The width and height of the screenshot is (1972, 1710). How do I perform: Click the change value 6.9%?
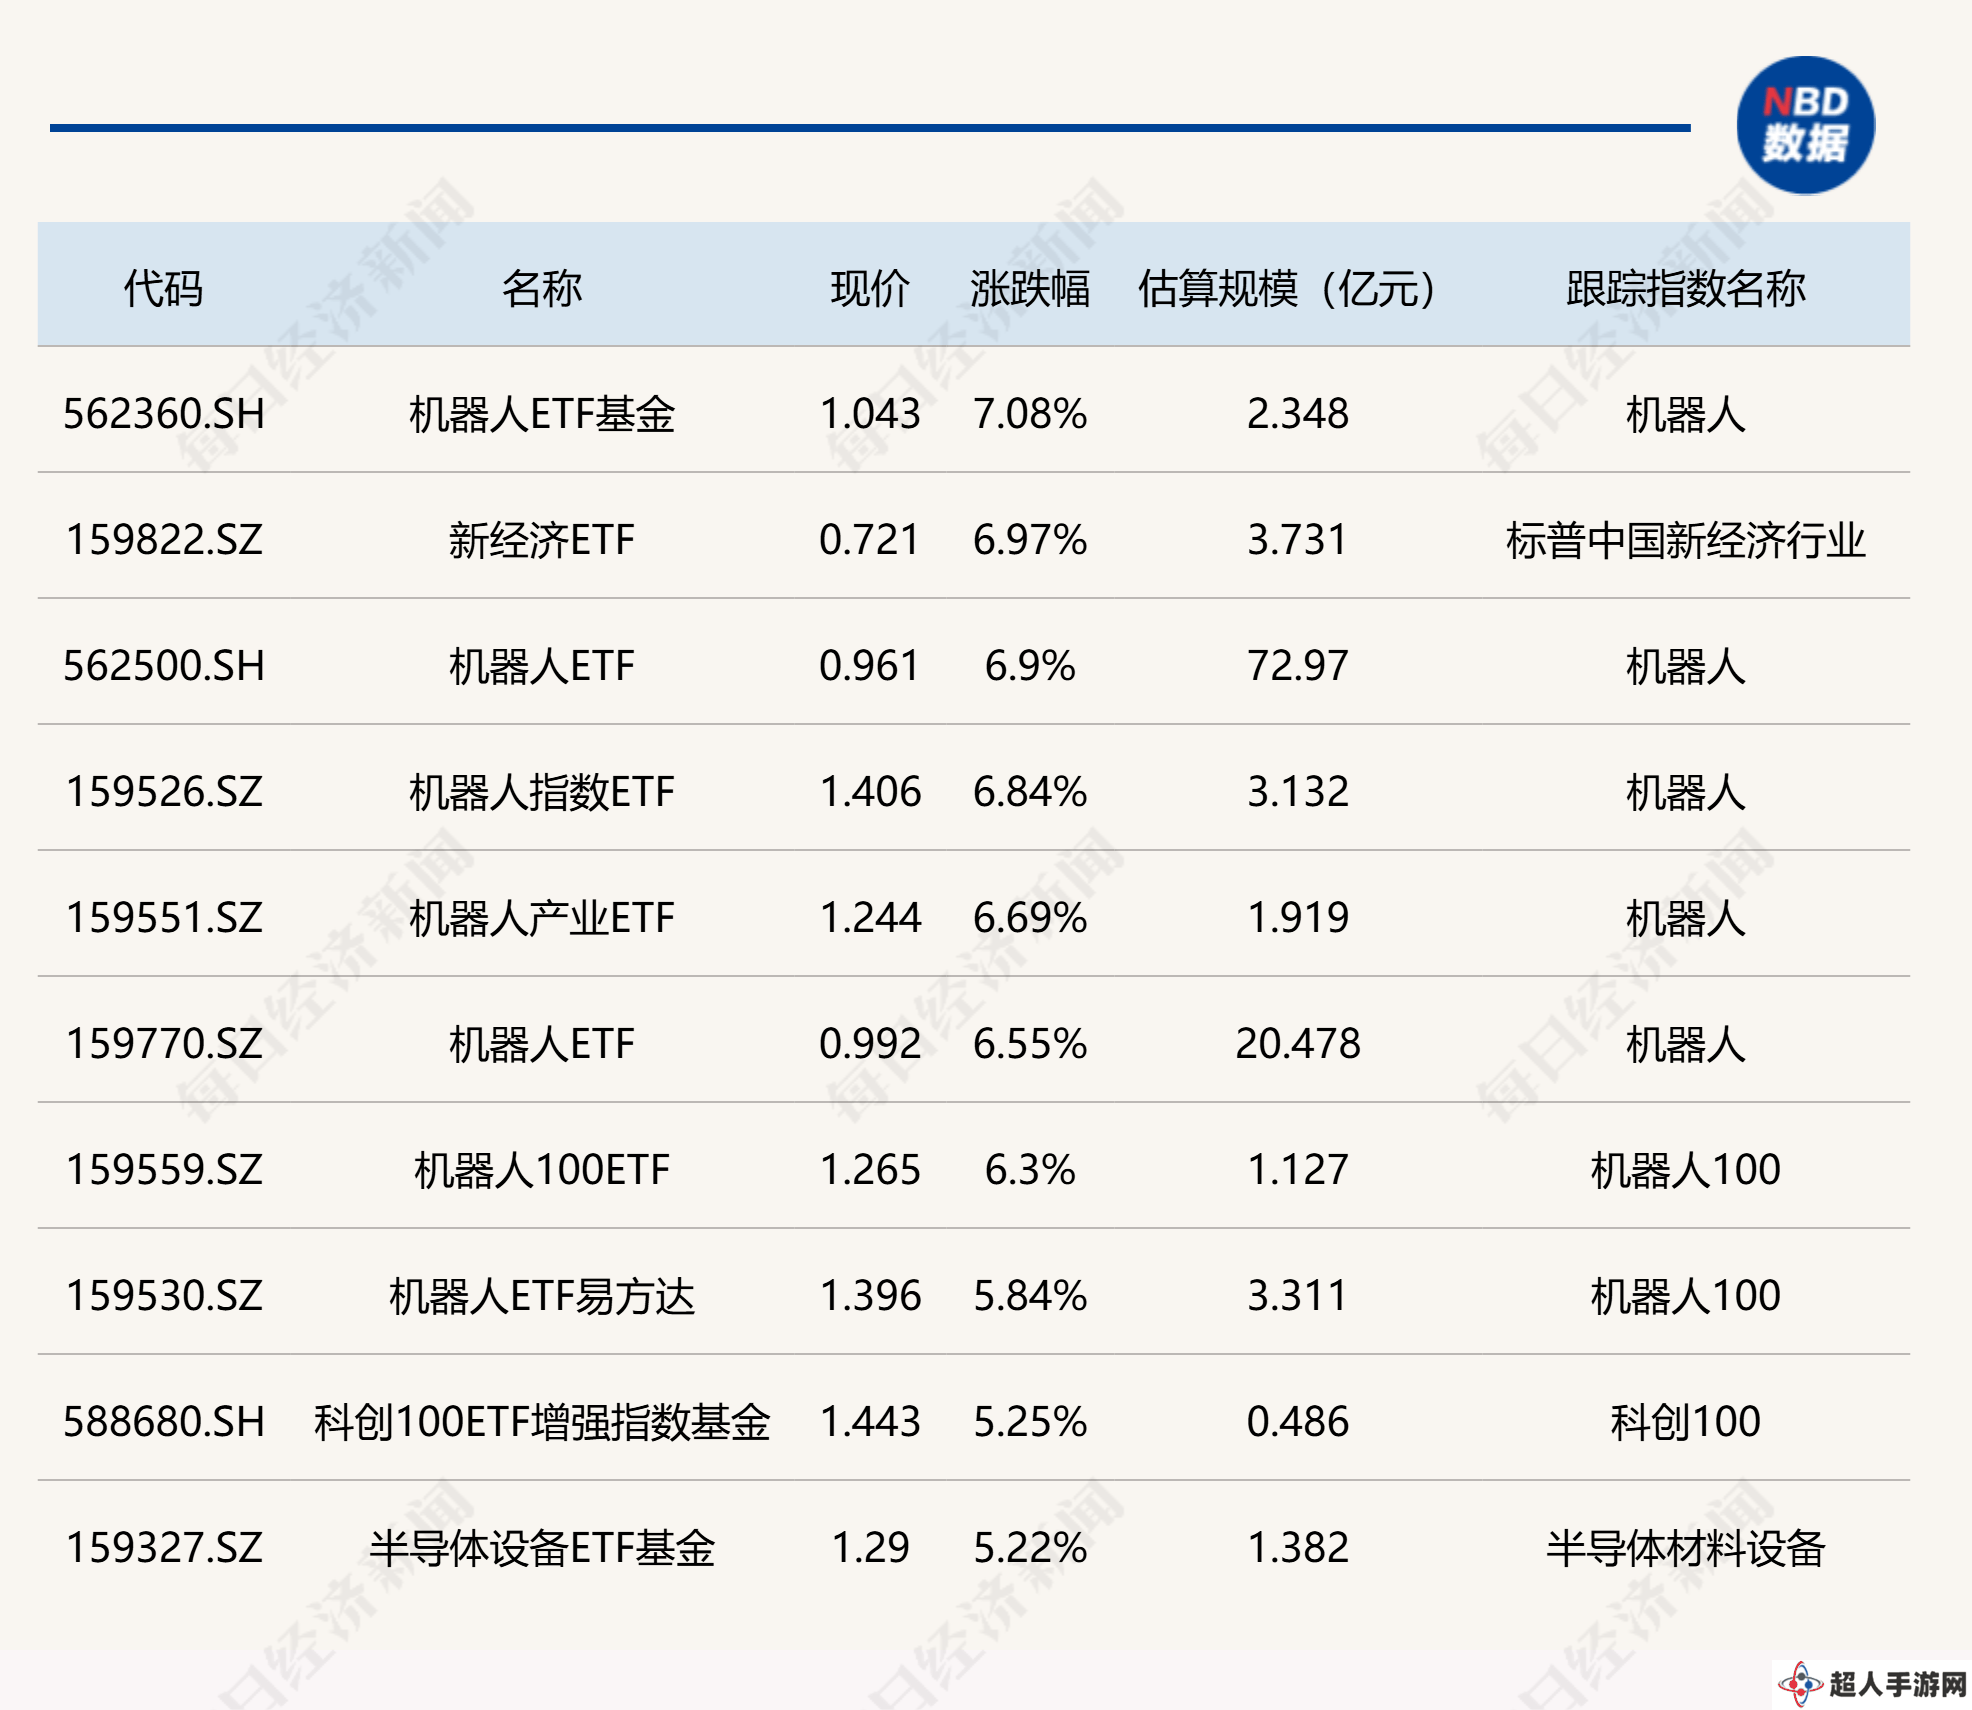coord(1030,666)
